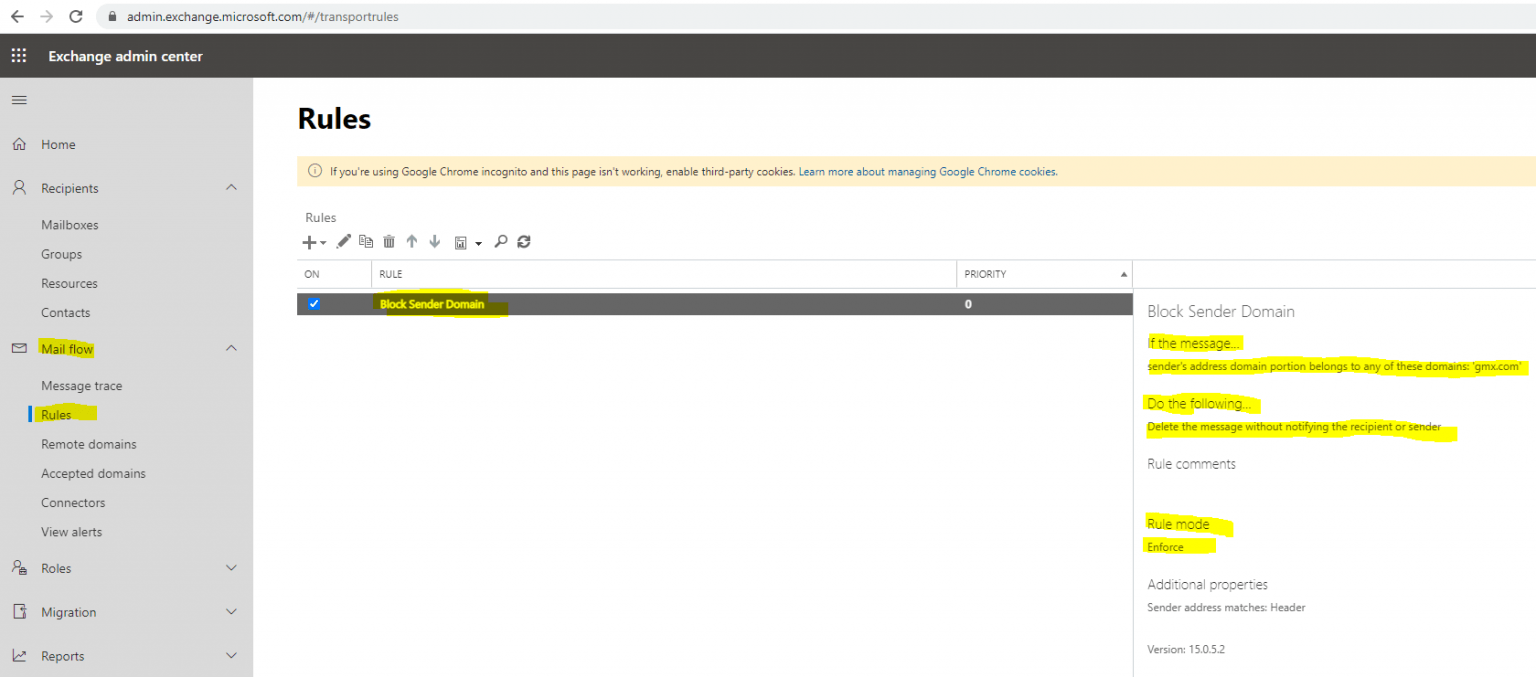The width and height of the screenshot is (1536, 677).
Task: Refresh the rules list
Action: (x=524, y=241)
